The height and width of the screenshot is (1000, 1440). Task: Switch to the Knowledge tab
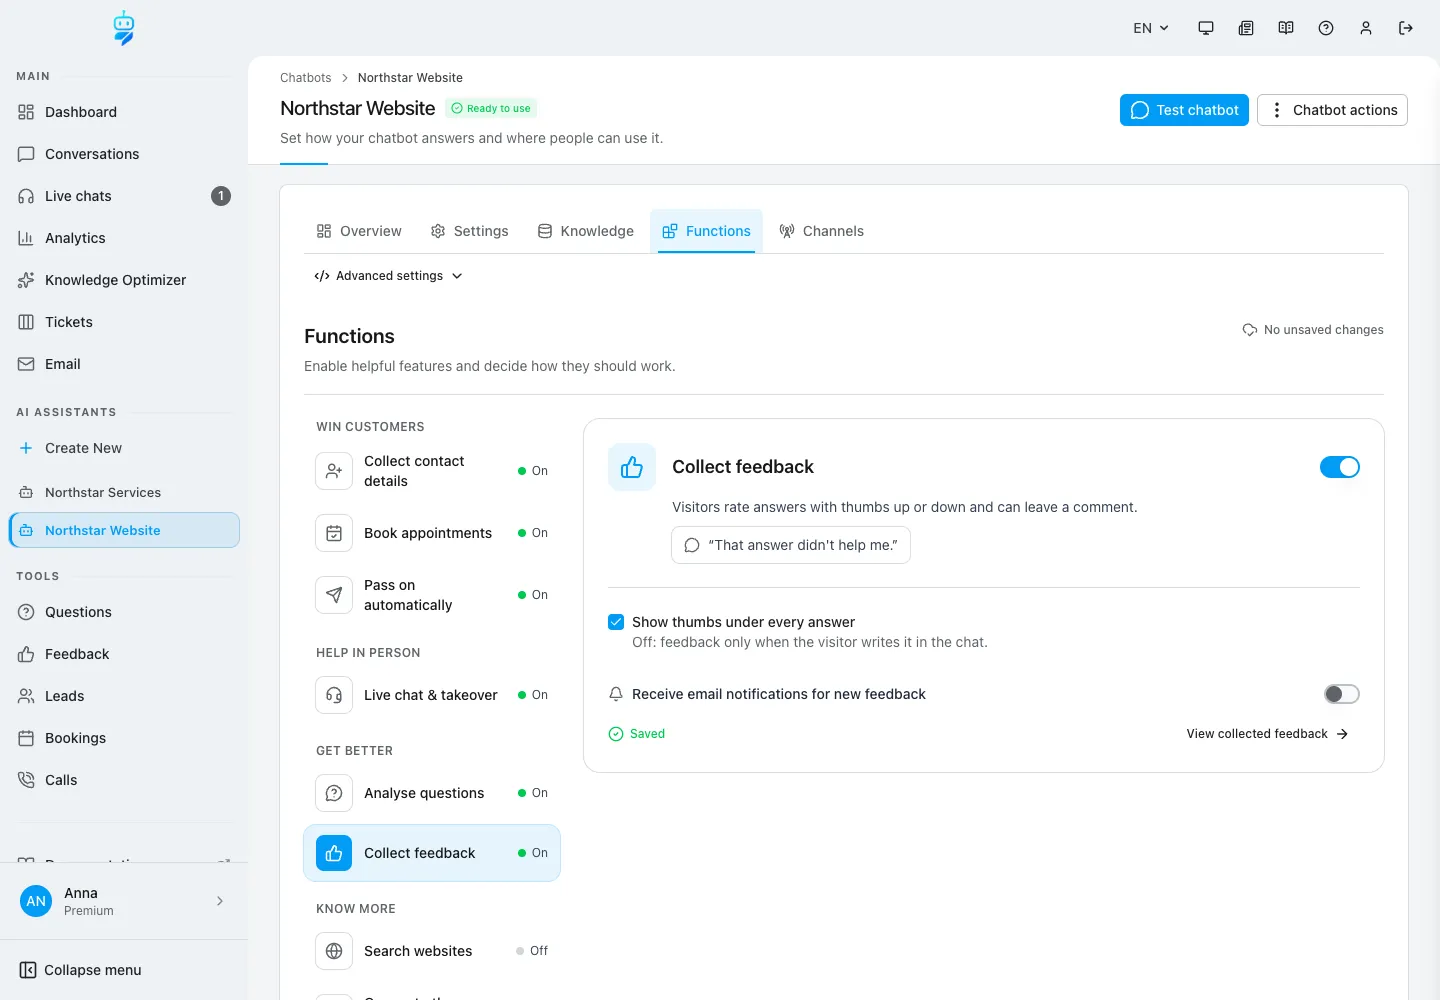click(586, 231)
